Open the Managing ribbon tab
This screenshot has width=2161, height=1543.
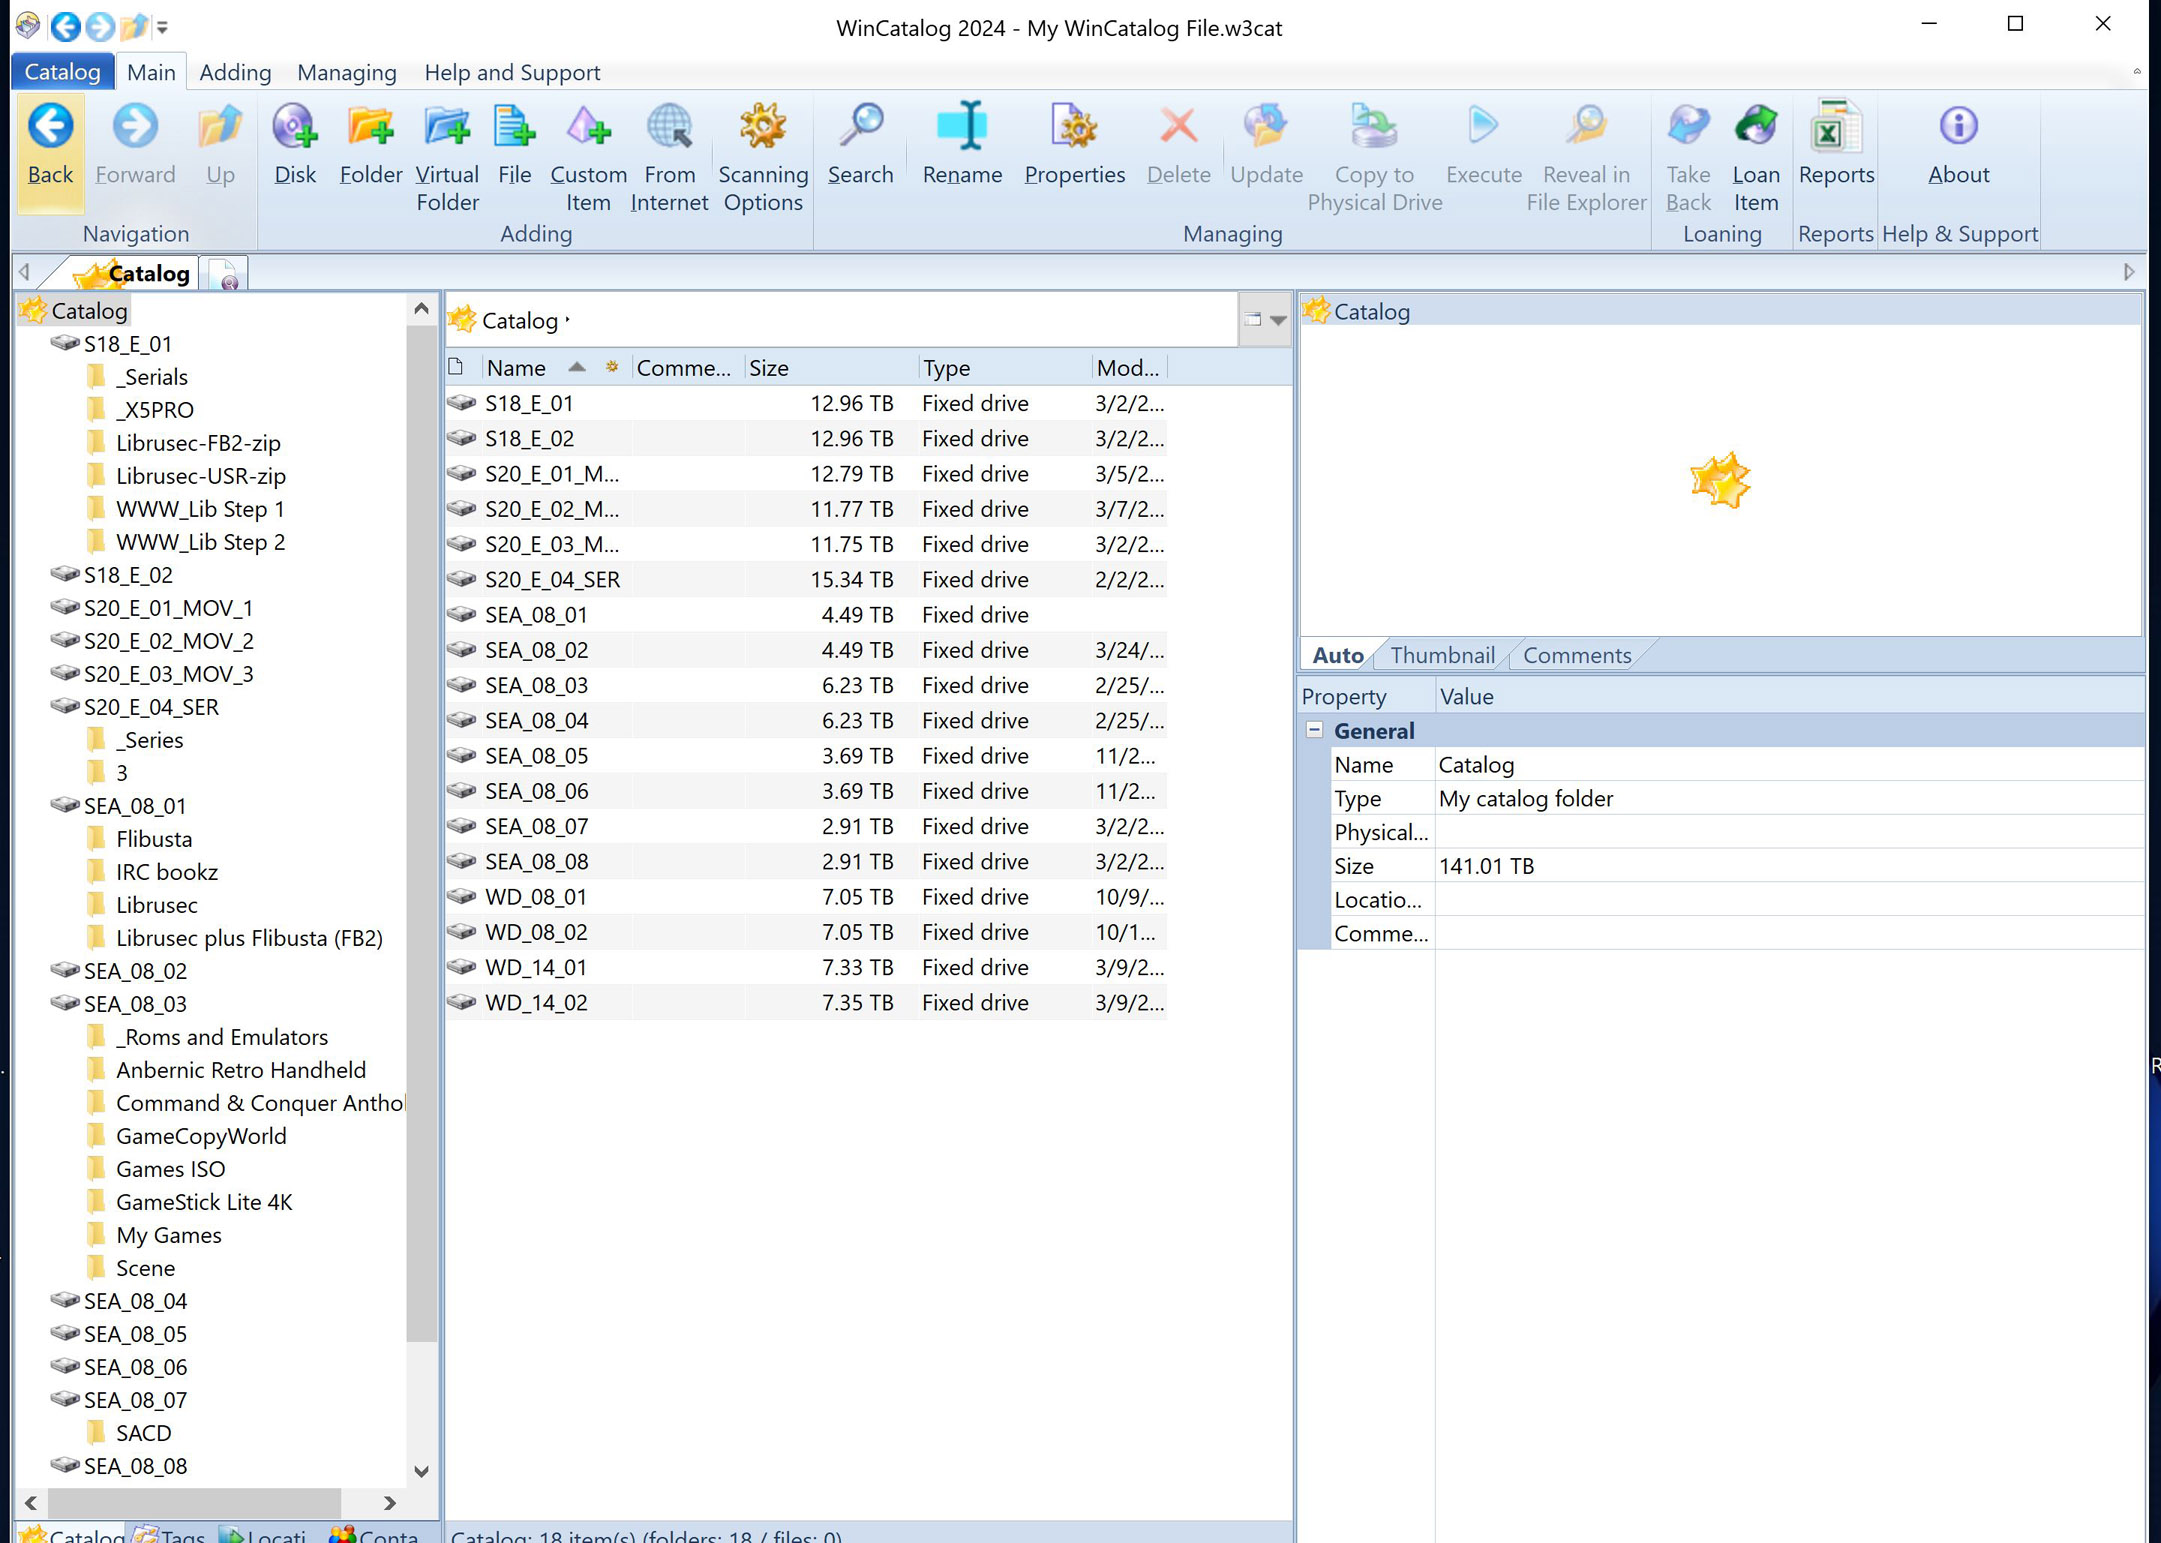347,72
